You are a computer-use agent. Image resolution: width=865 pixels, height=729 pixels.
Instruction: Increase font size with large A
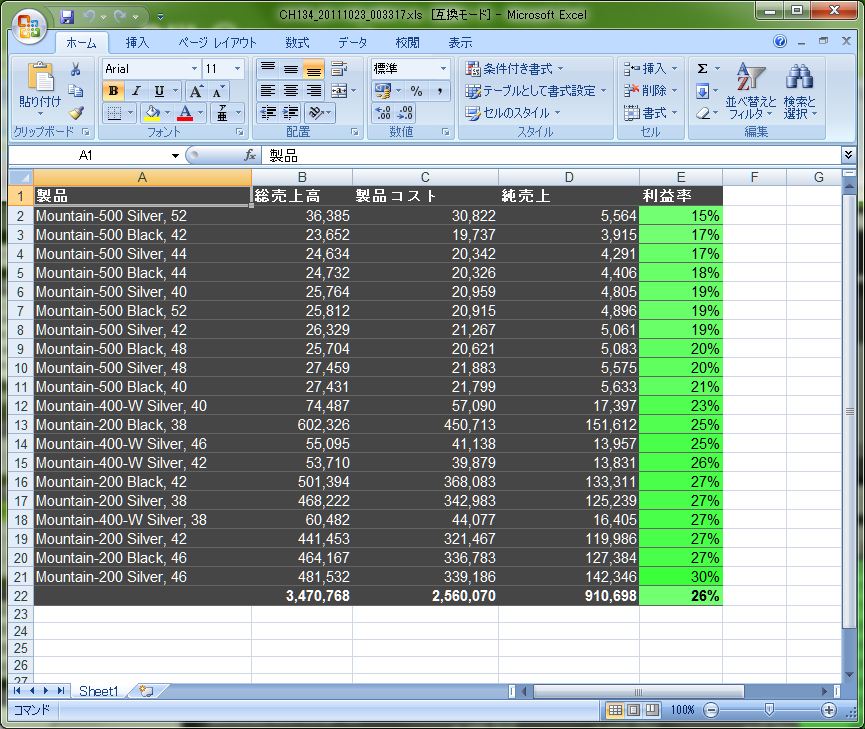coord(196,91)
